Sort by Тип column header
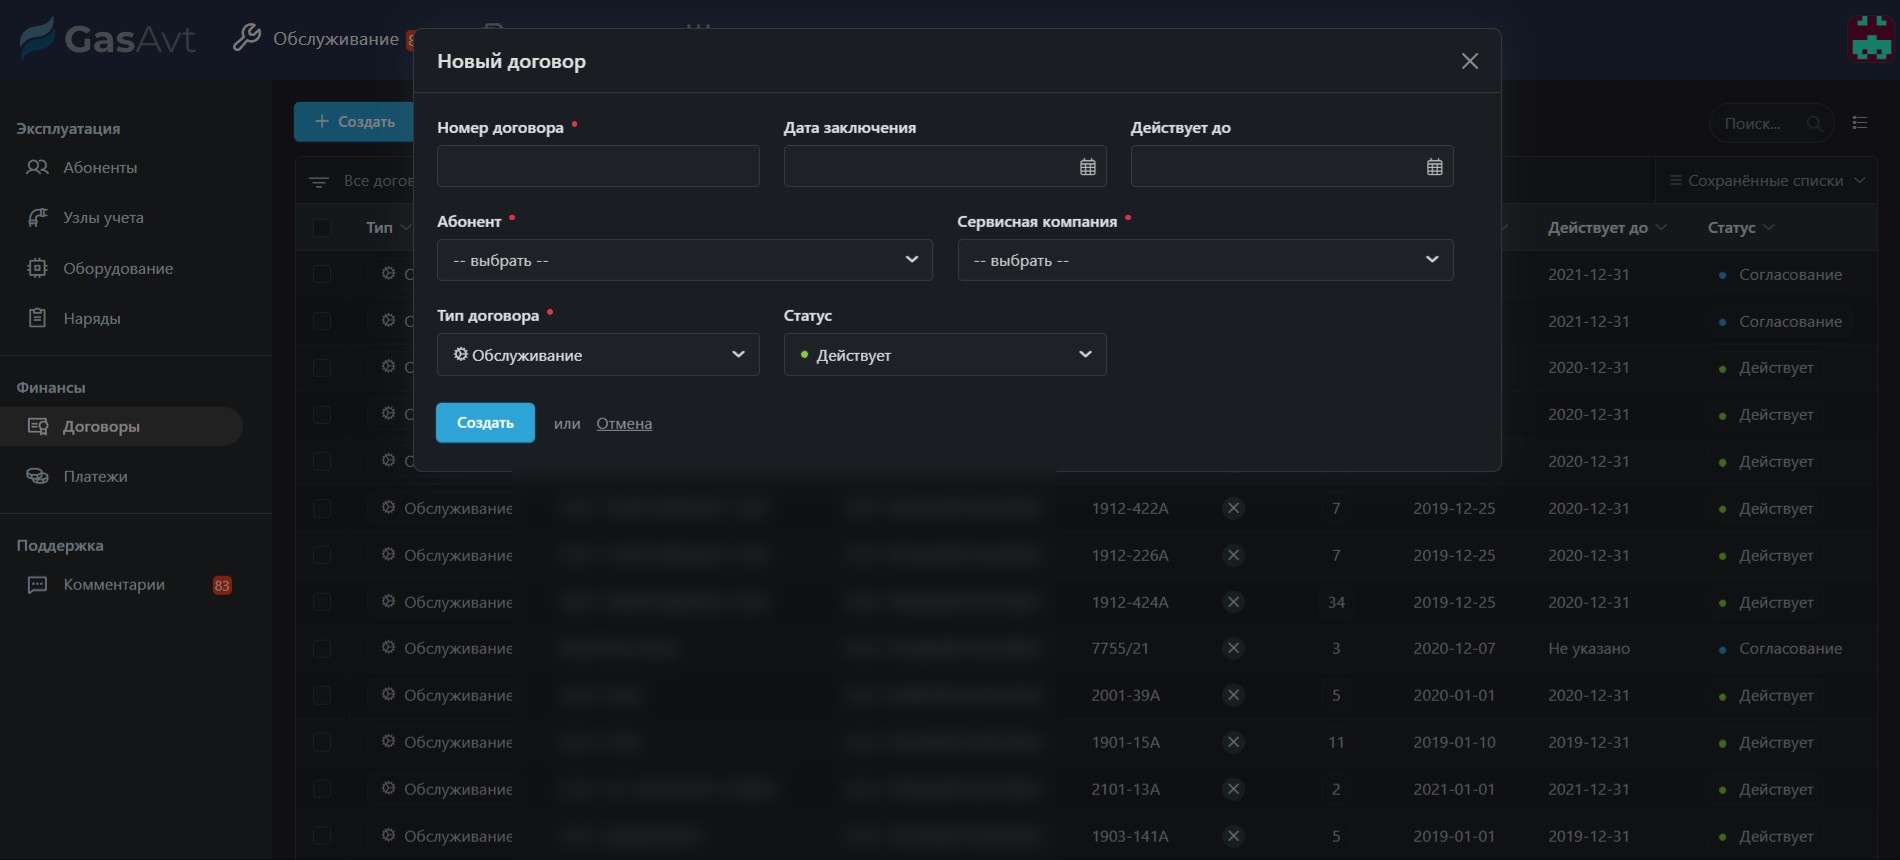The width and height of the screenshot is (1900, 860). pos(388,228)
